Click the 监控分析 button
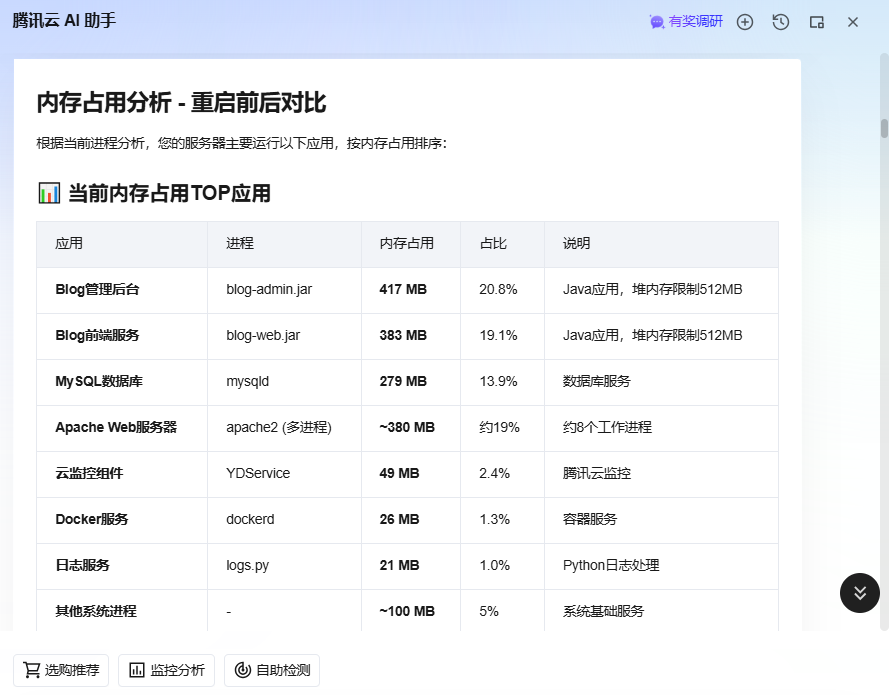 (166, 670)
